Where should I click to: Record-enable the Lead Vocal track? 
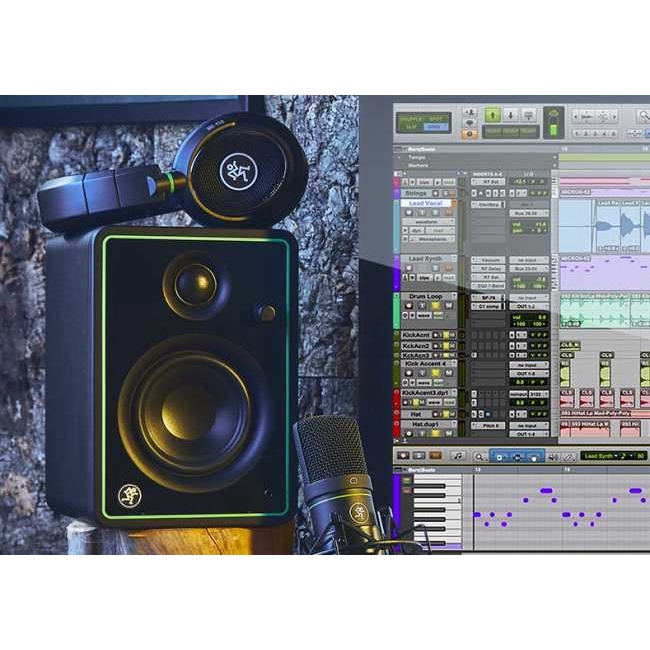point(409,213)
